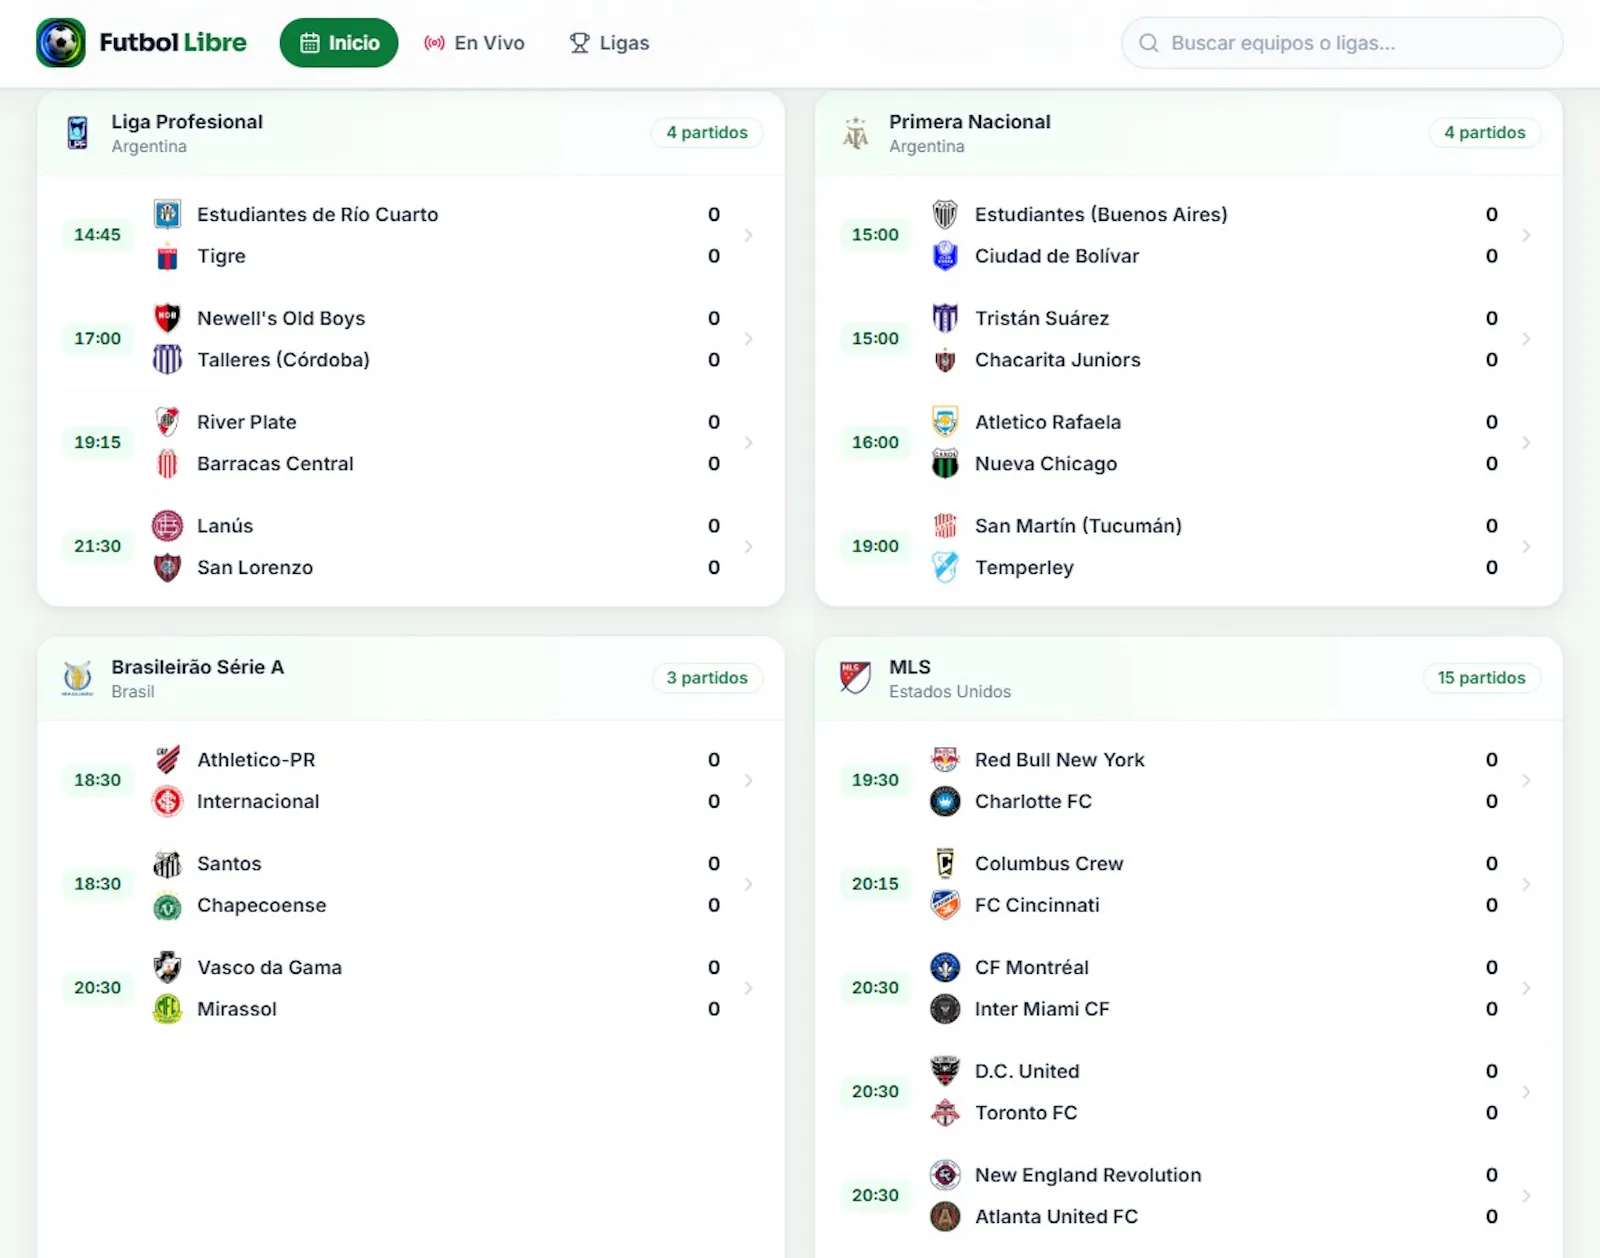Click Primera Nacional 4 partidos badge
The height and width of the screenshot is (1258, 1600).
[x=1485, y=133]
